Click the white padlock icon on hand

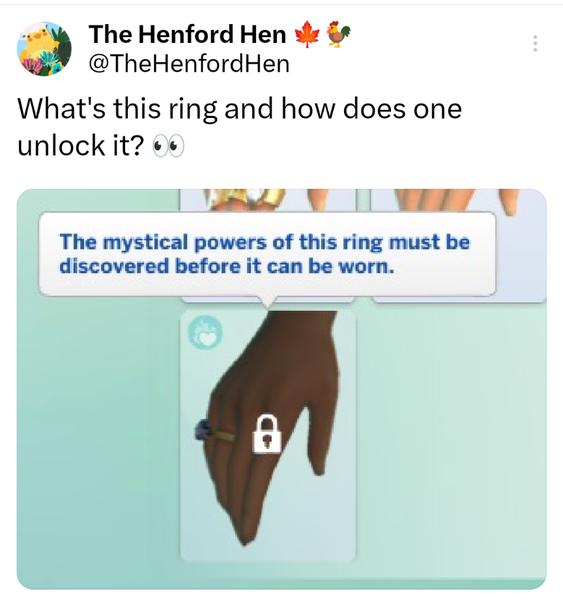pos(267,434)
